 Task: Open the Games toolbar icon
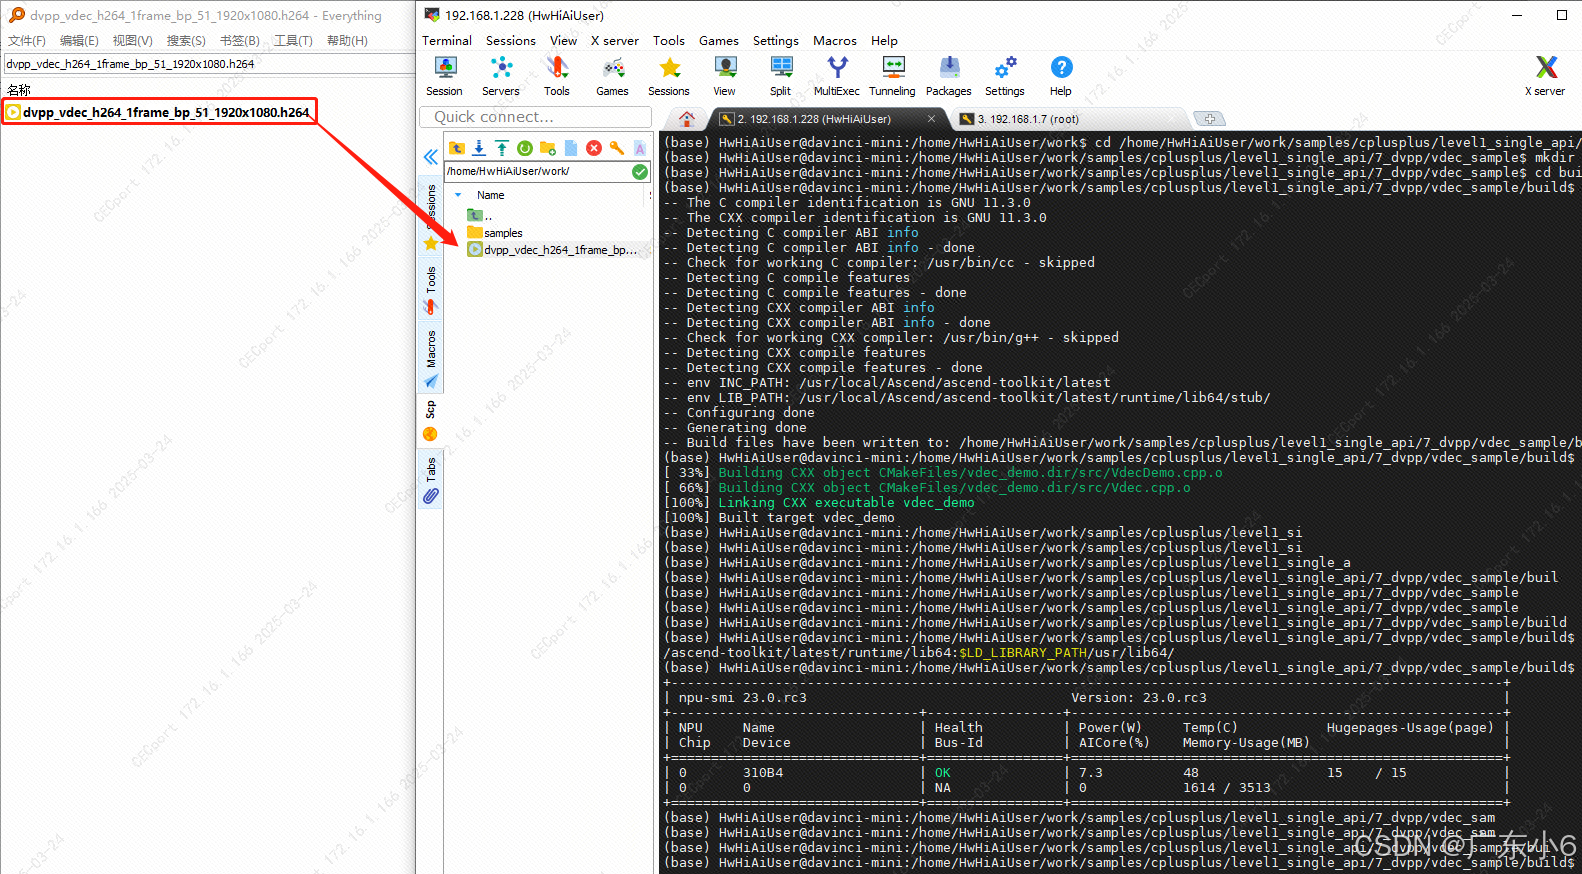613,76
